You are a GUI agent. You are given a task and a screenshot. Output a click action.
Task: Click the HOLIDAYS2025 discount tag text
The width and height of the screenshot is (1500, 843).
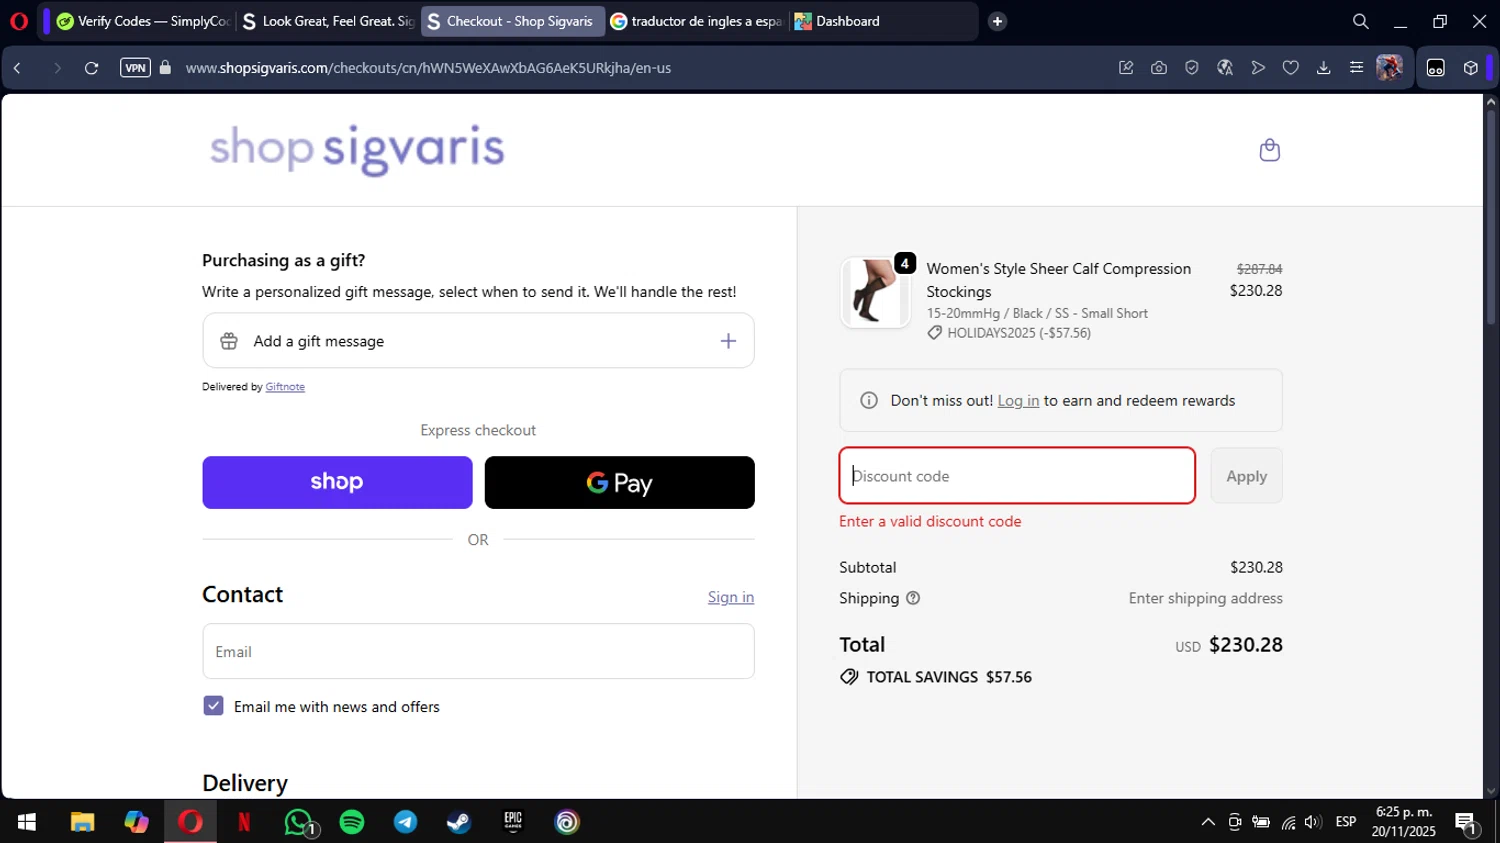[x=1019, y=333]
